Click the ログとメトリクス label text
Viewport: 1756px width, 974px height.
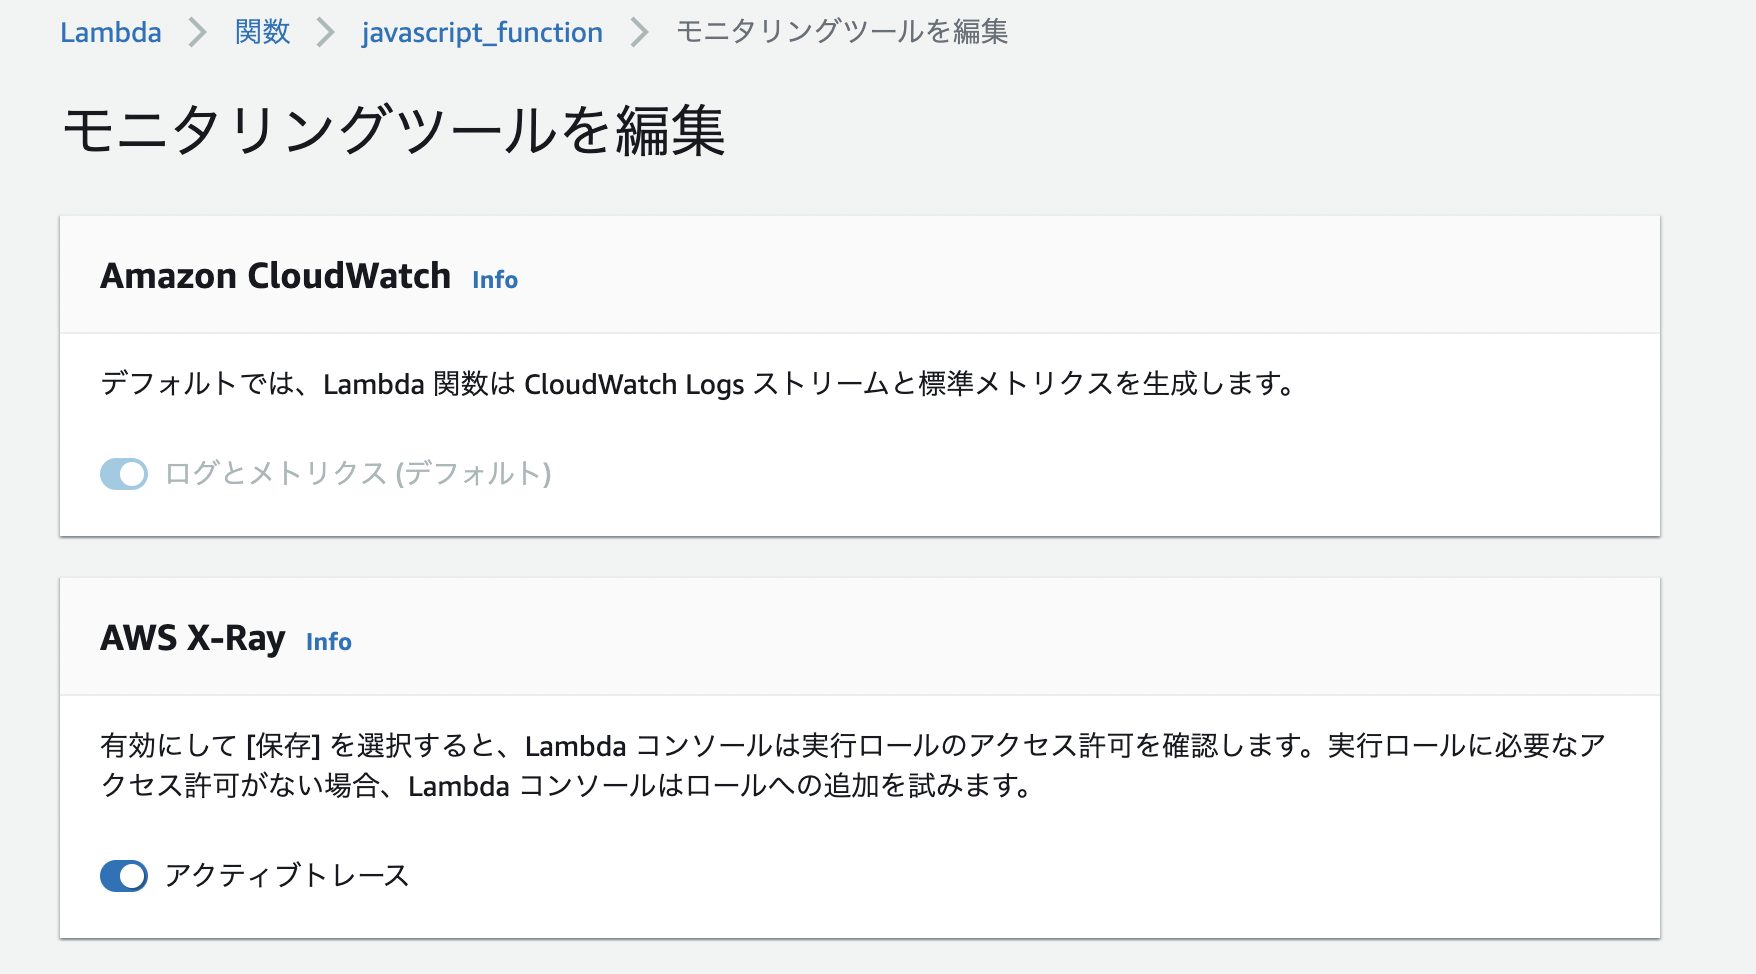click(358, 474)
